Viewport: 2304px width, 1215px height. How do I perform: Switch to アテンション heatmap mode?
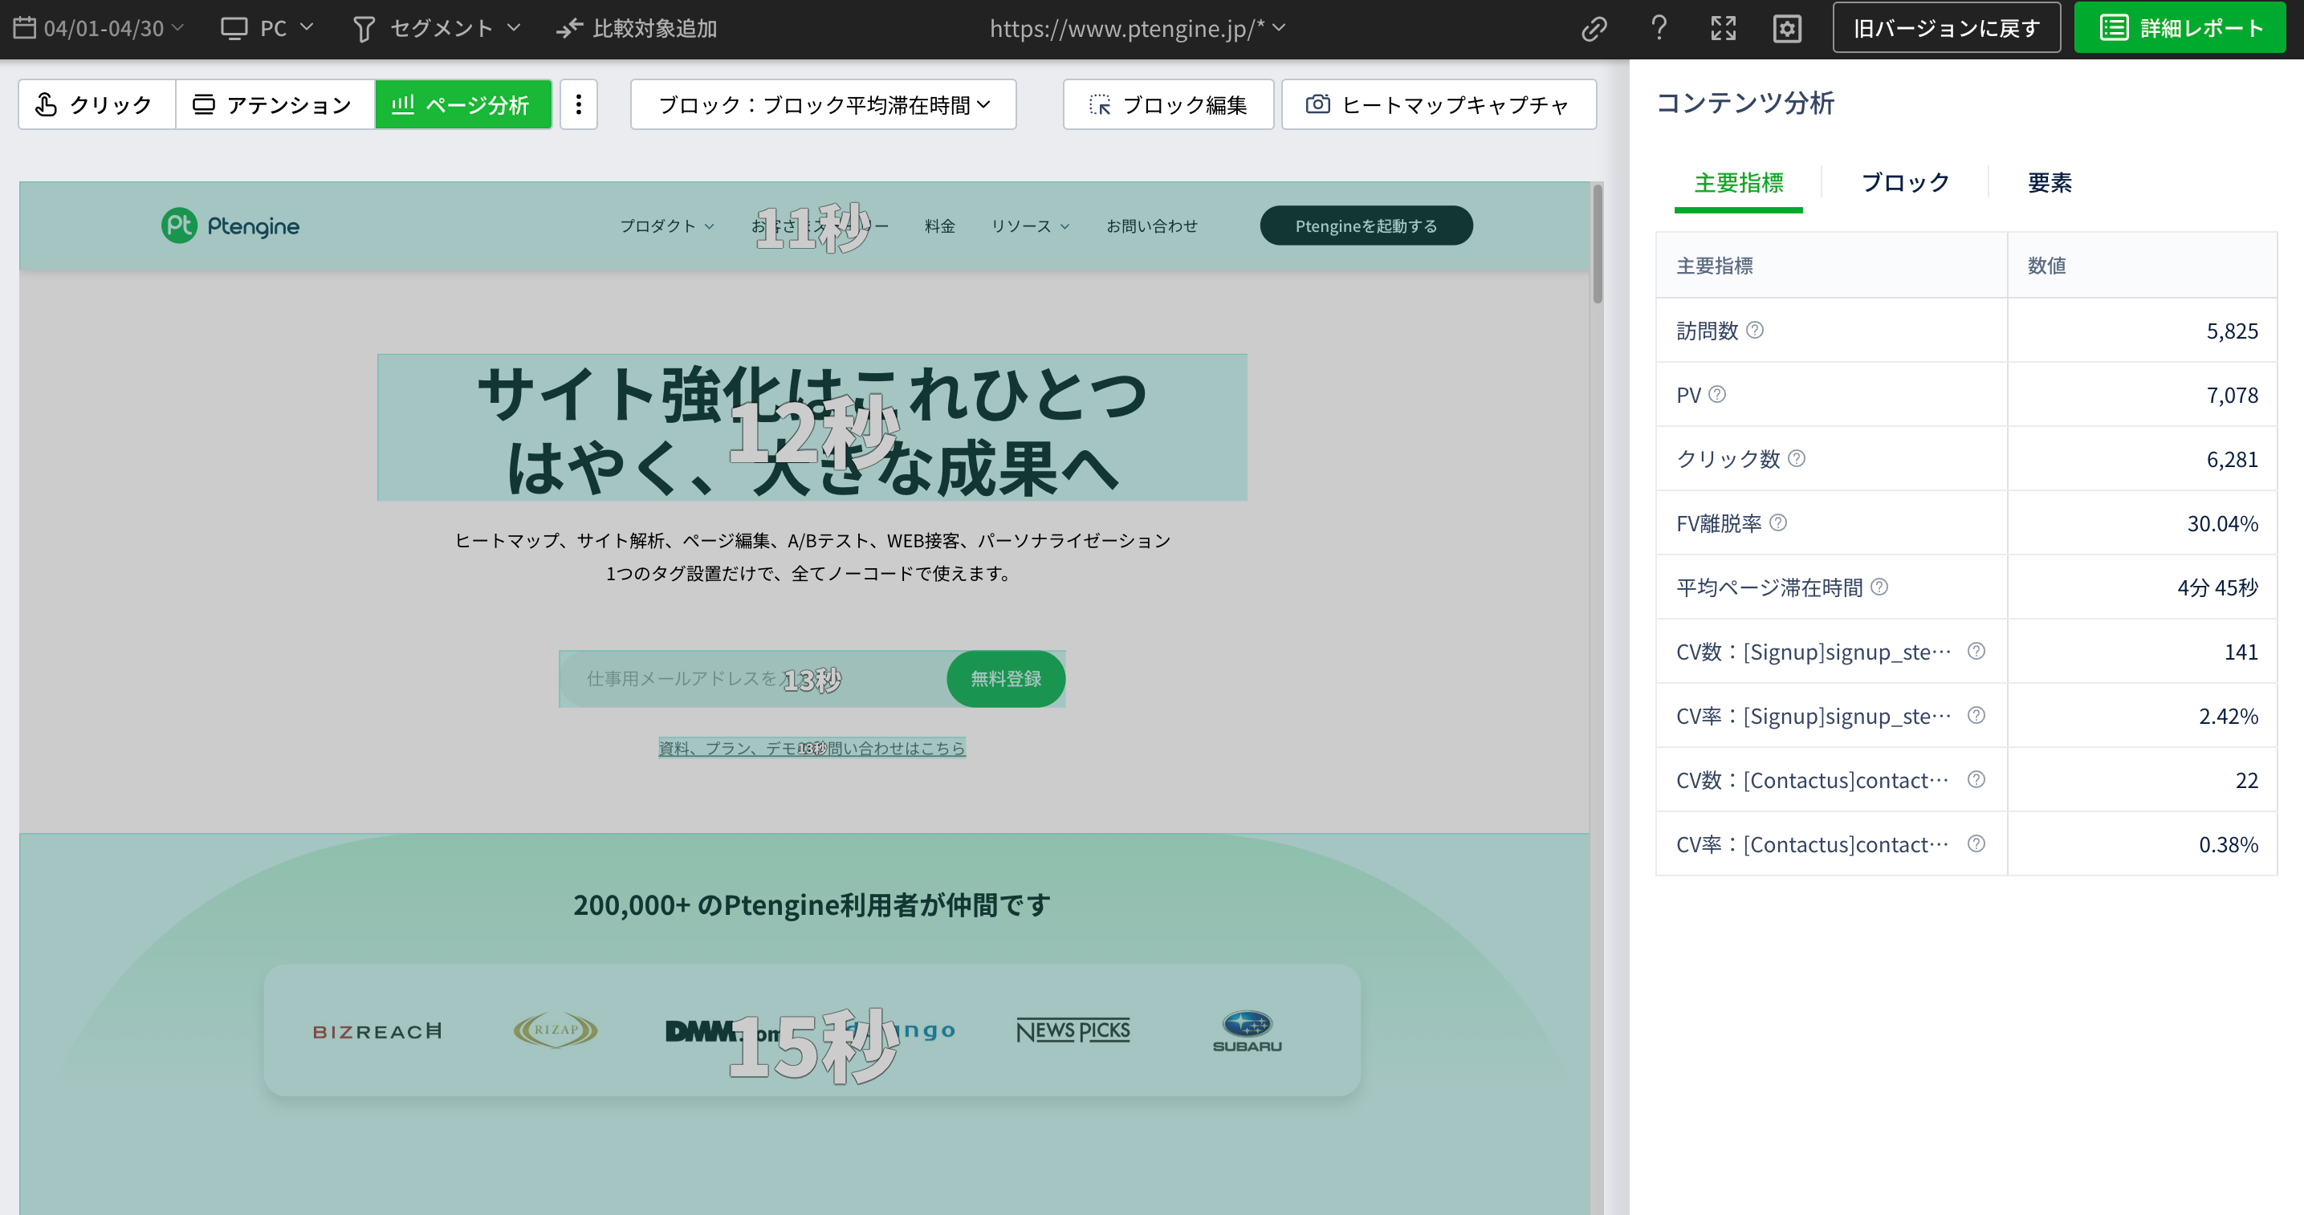274,104
